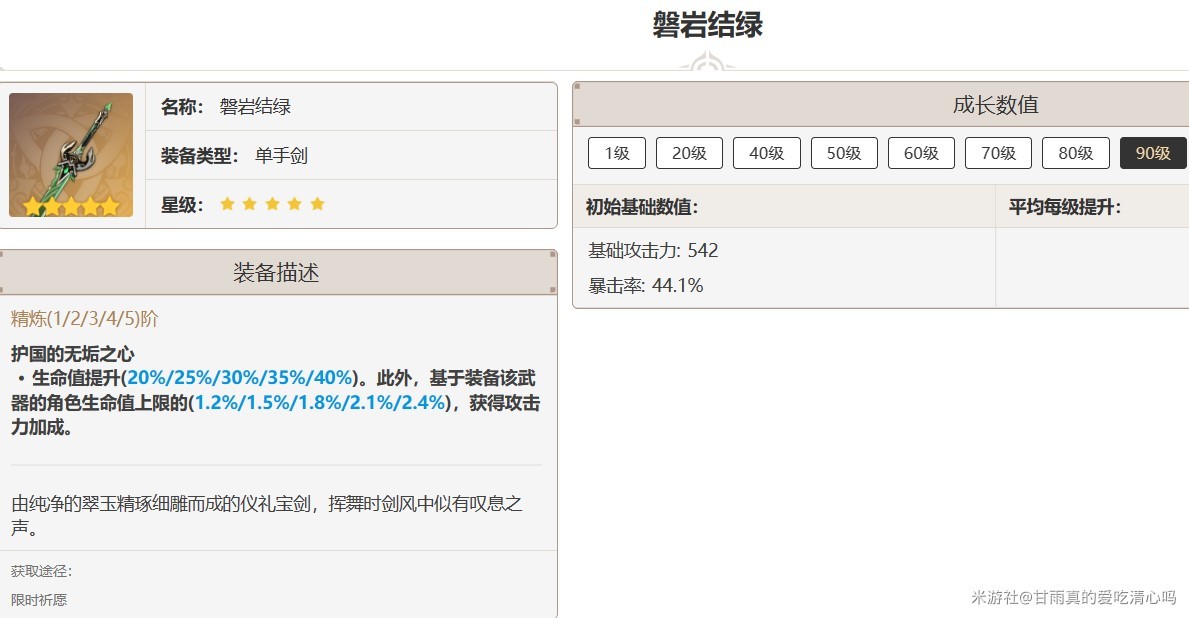Click the decorative ornament below the page title
Screen dimensions: 1189x618
coord(707,63)
